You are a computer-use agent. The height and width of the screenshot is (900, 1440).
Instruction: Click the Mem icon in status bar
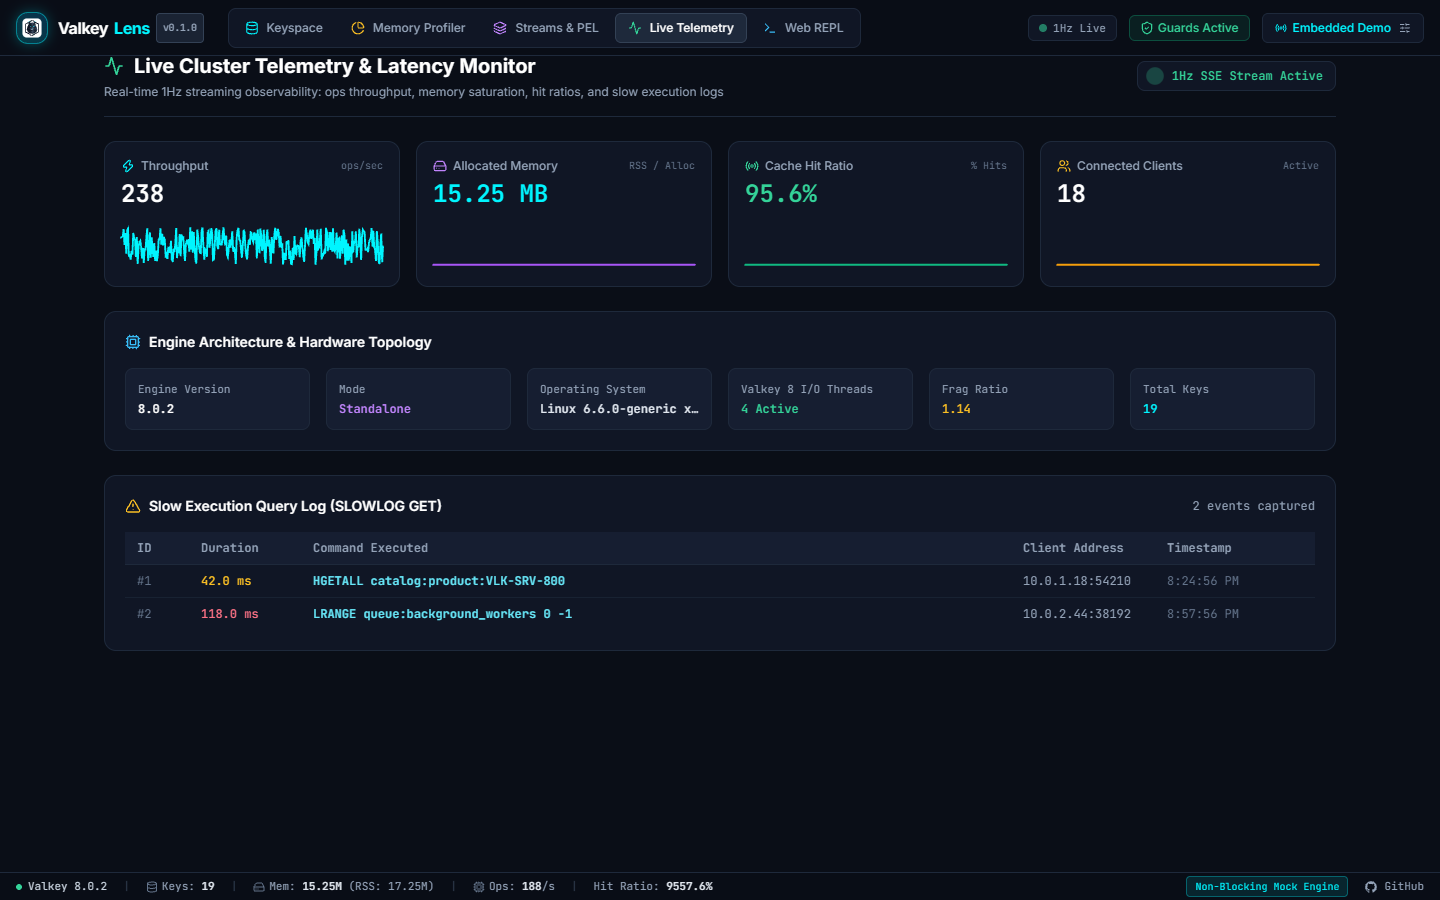click(259, 887)
